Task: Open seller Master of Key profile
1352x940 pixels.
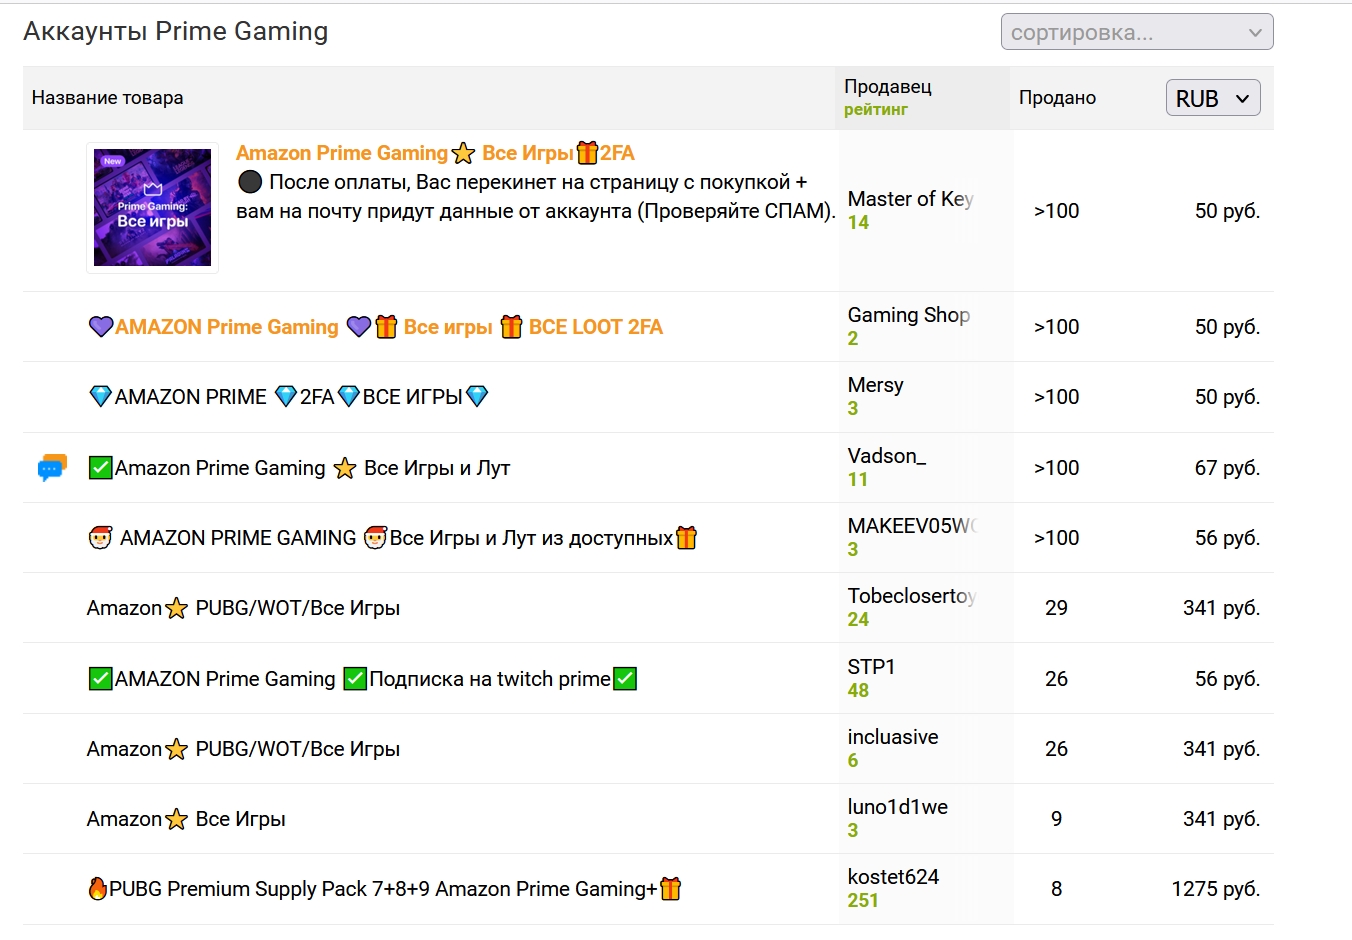Action: pos(910,199)
